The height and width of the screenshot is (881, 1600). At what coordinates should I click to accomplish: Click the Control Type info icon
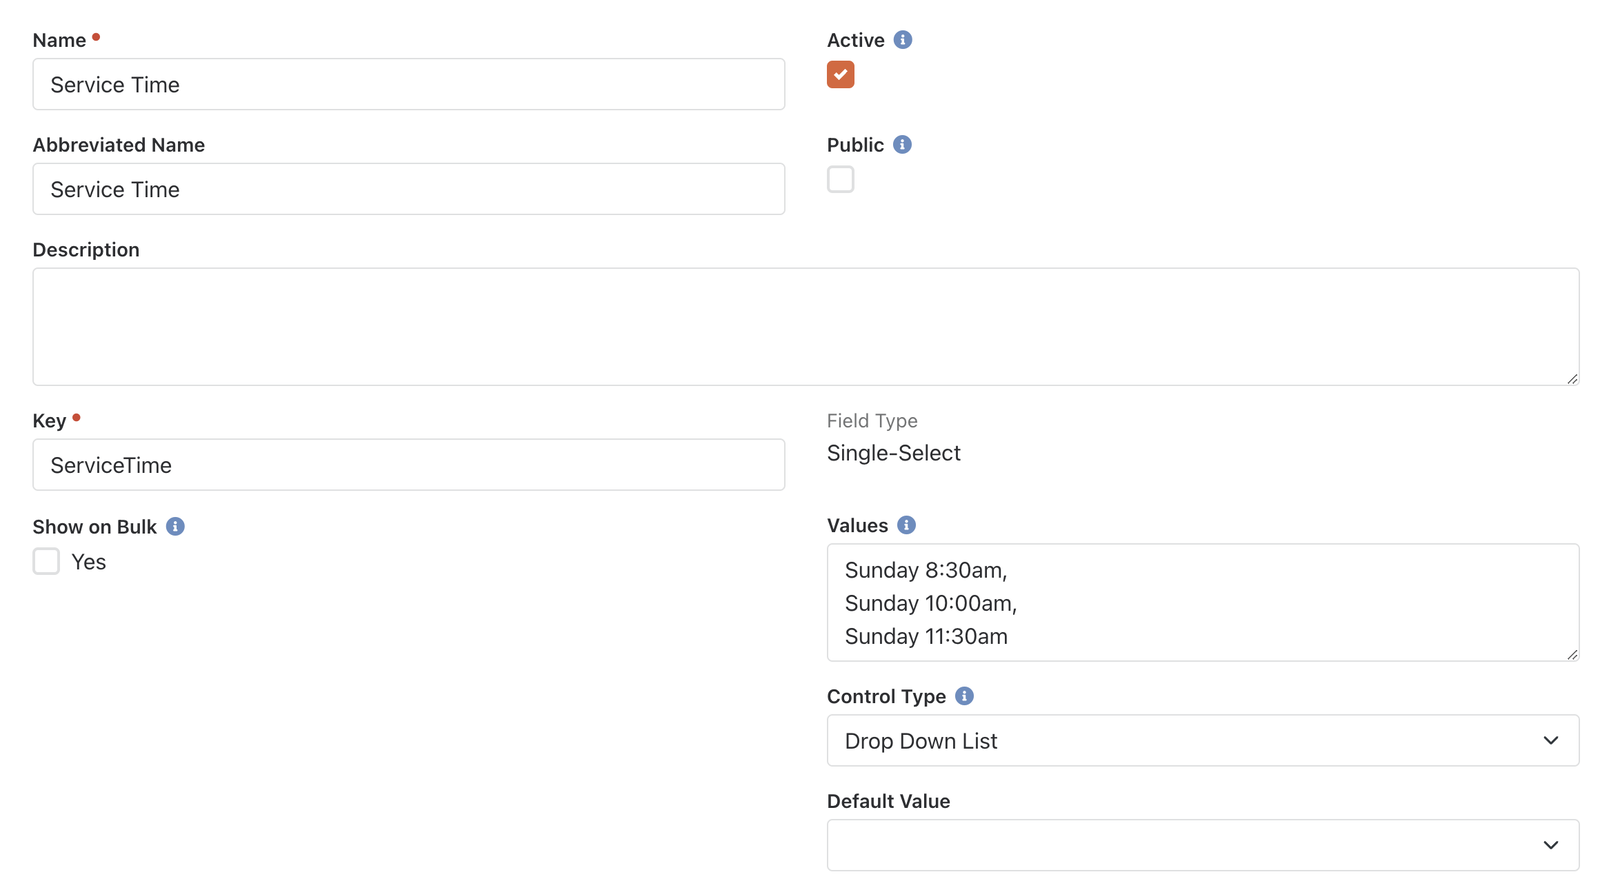[x=964, y=697]
